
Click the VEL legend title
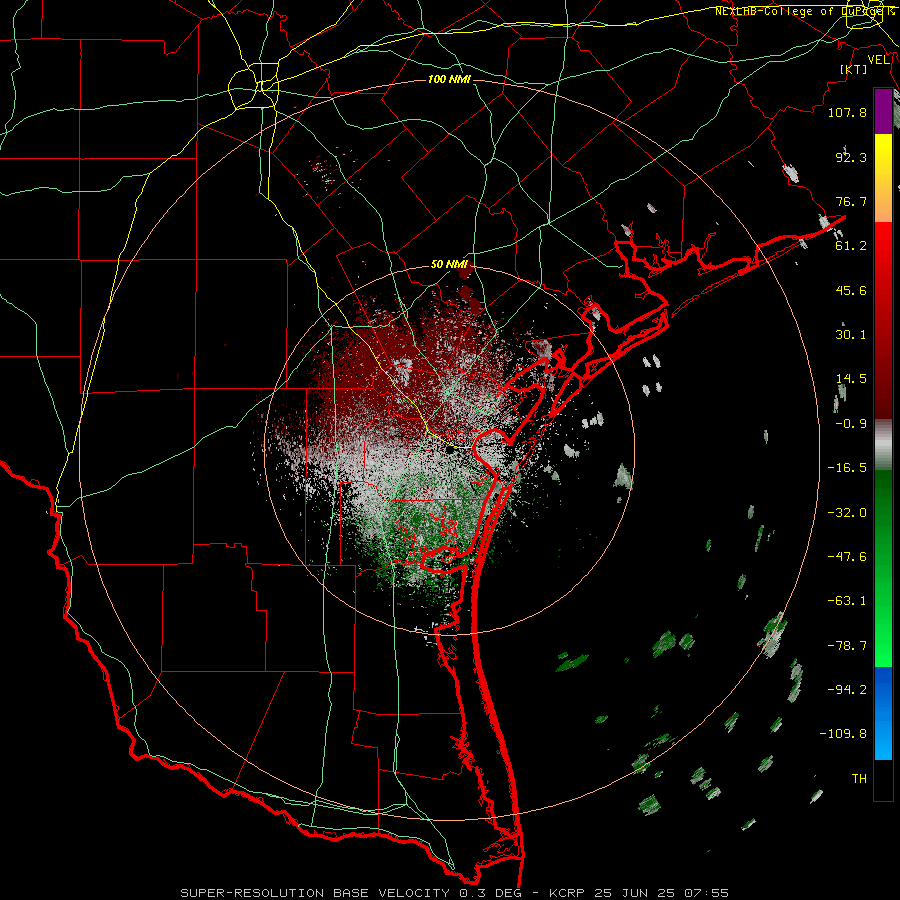(x=878, y=60)
